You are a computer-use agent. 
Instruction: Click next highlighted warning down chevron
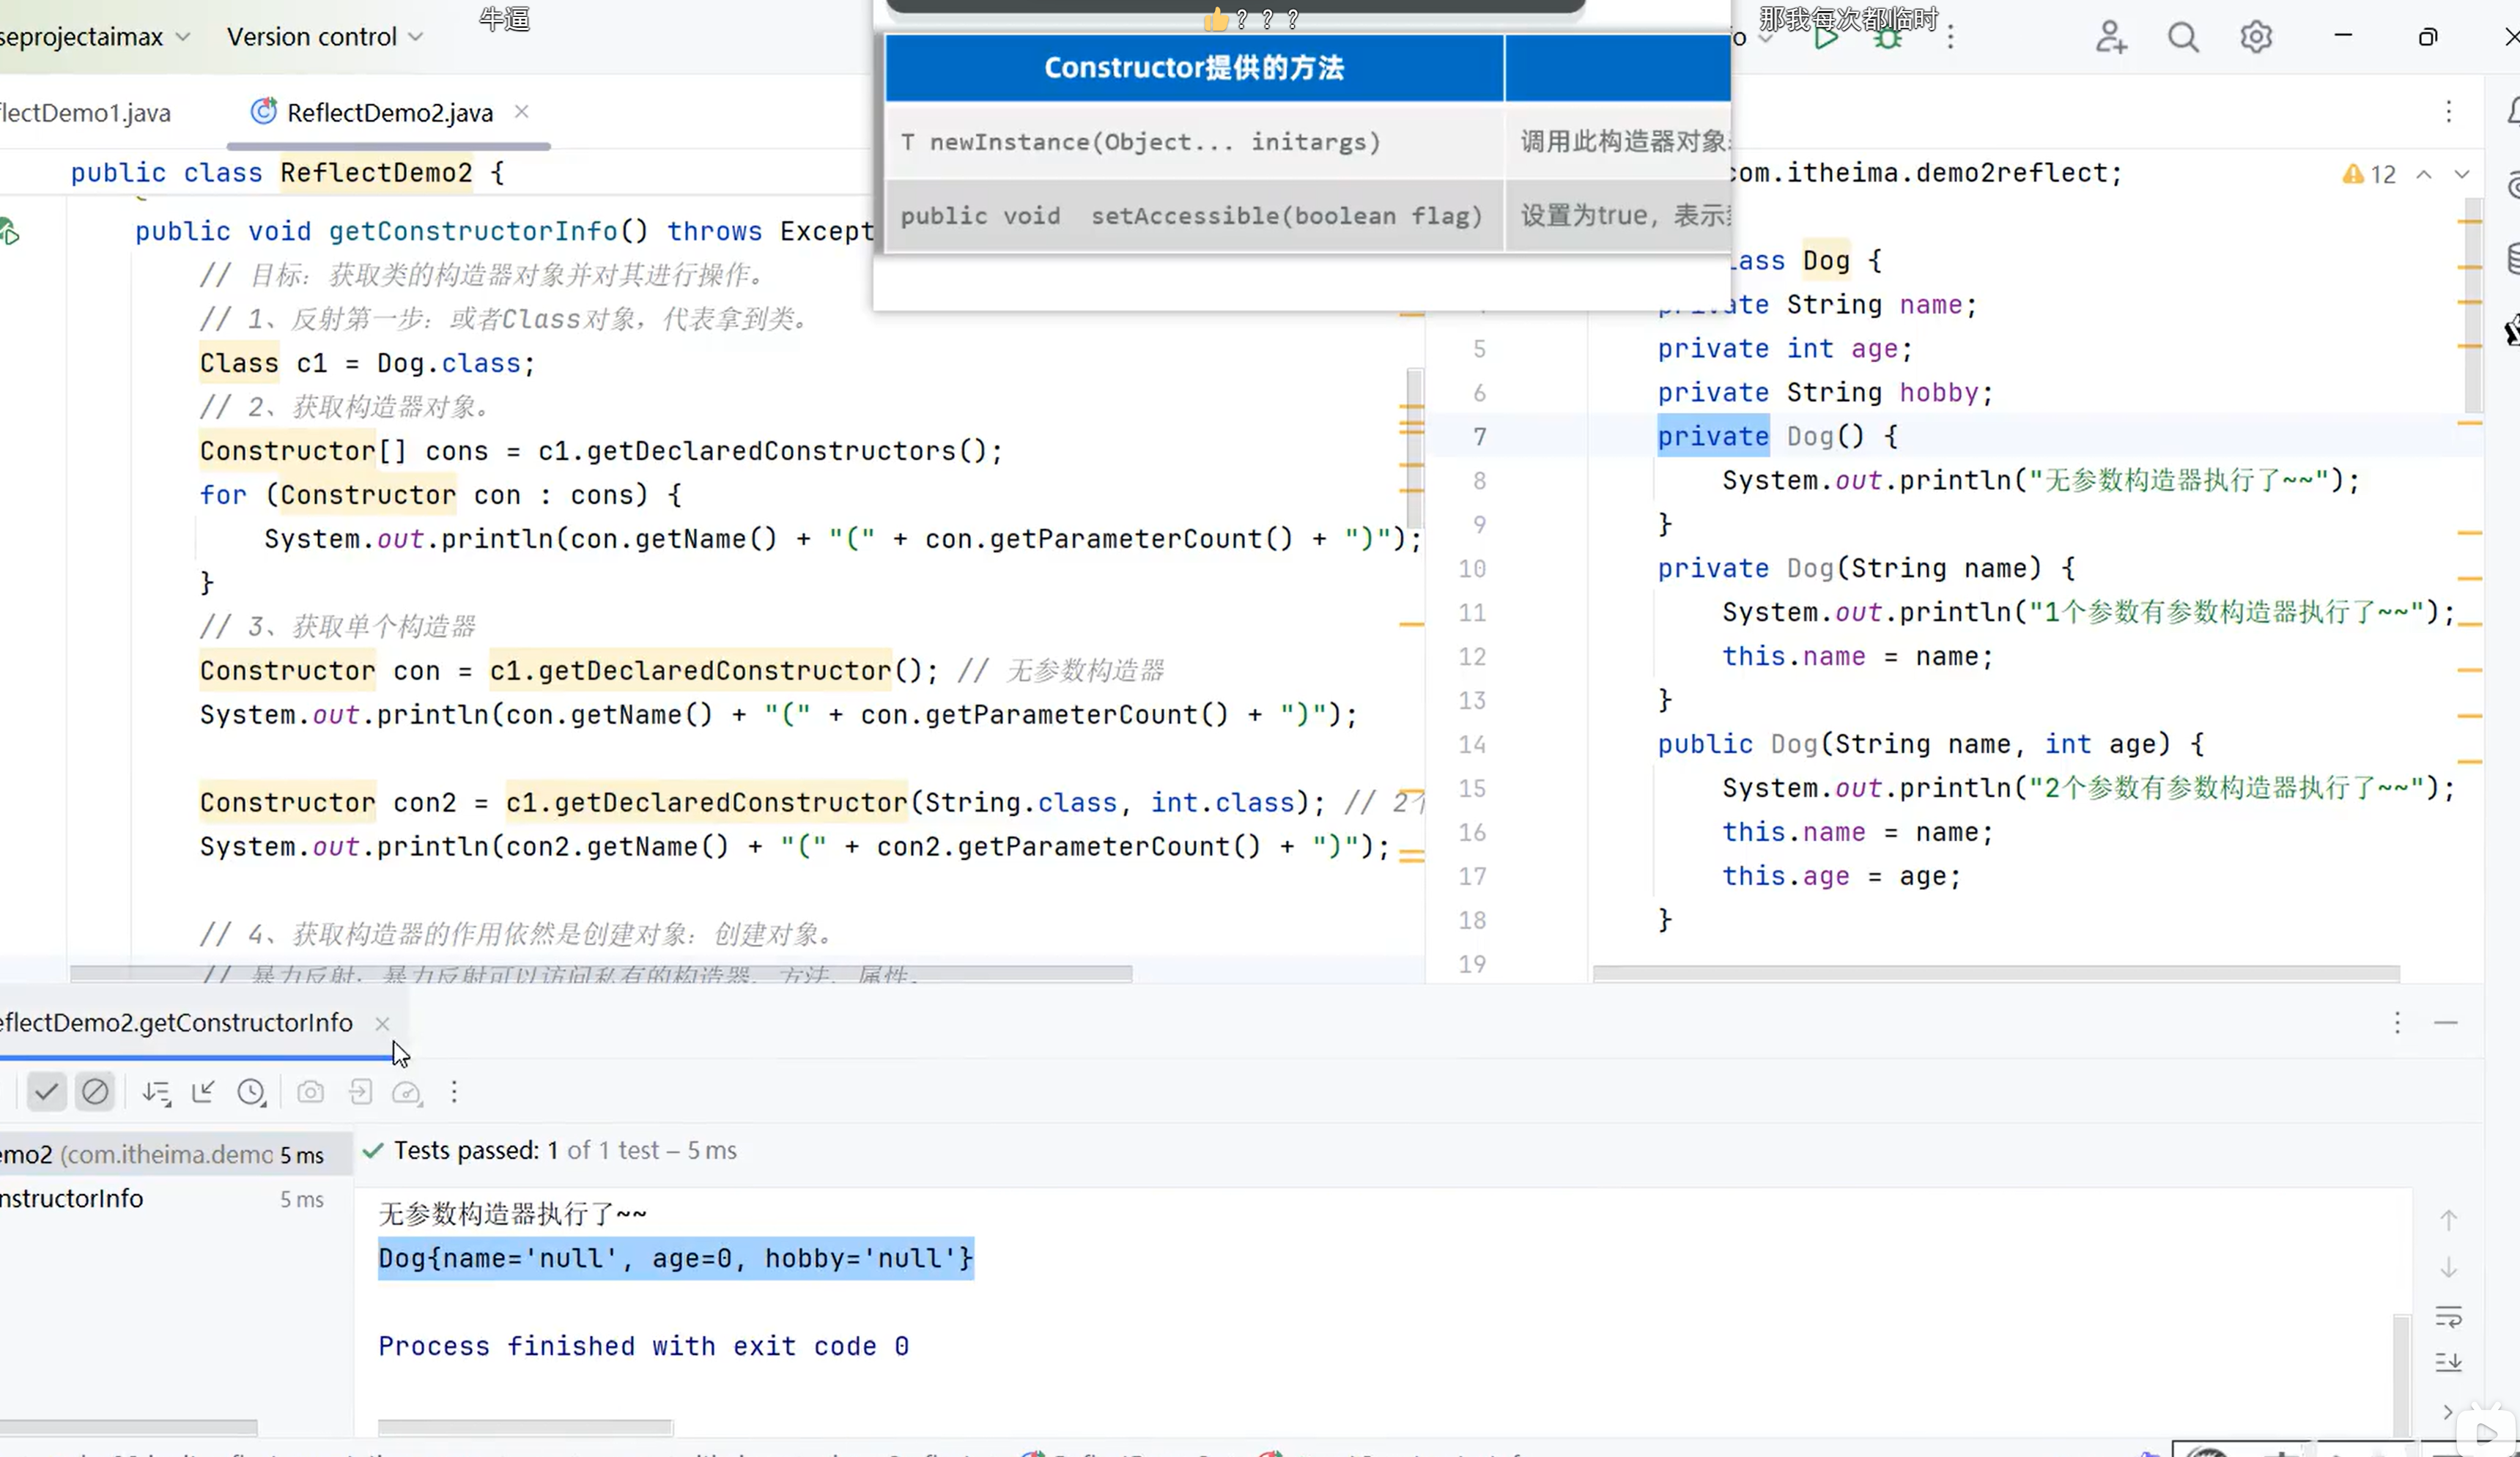pos(2461,174)
